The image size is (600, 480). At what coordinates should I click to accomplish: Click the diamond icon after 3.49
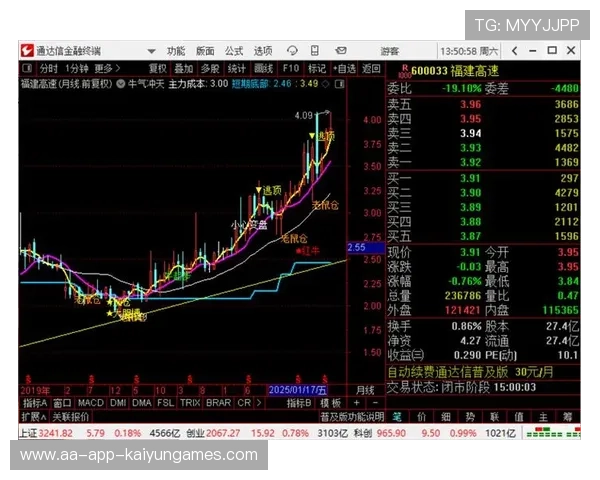click(326, 84)
